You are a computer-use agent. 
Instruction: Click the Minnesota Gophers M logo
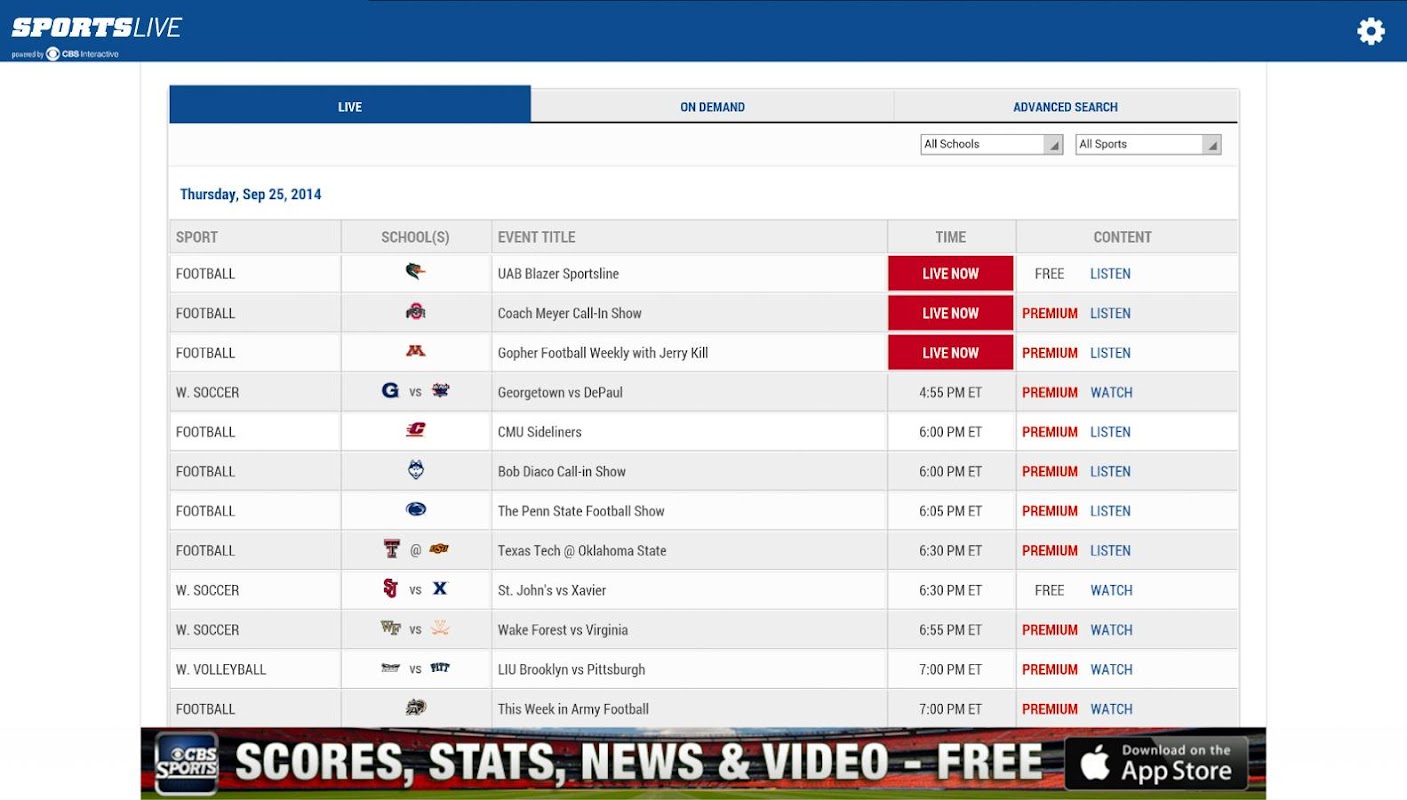tap(416, 351)
